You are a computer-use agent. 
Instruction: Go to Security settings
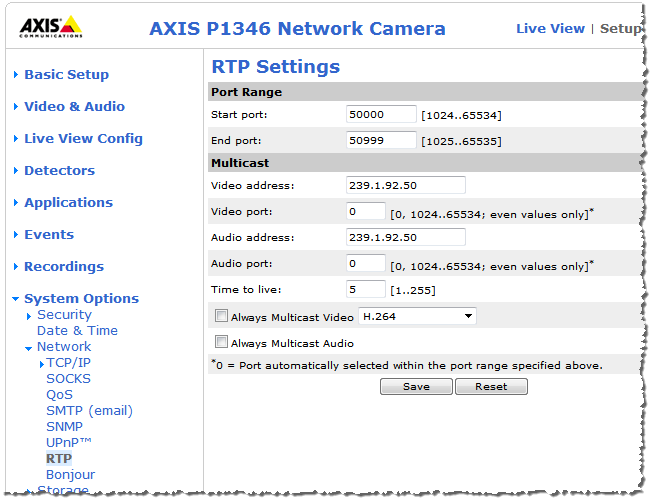(x=65, y=315)
